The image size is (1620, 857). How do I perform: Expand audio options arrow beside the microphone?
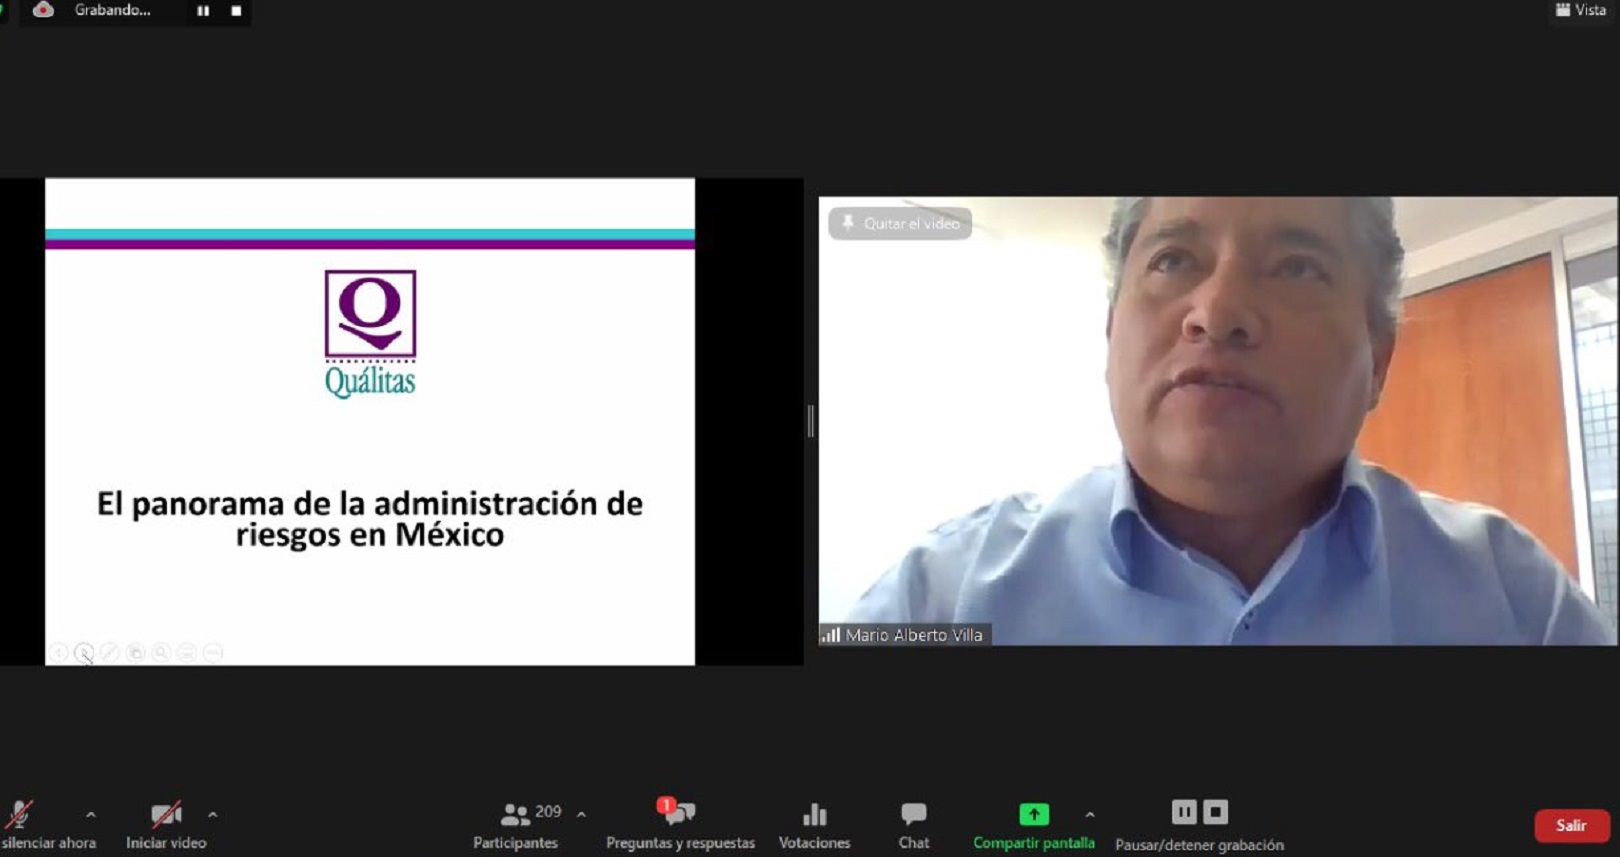click(x=91, y=815)
